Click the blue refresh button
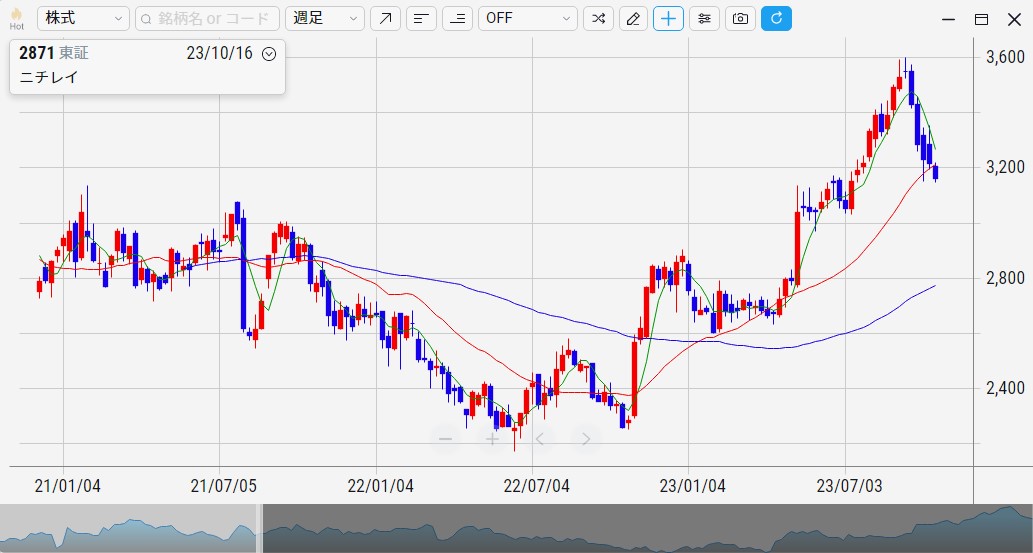Screen dimensions: 1033x553 coord(776,18)
